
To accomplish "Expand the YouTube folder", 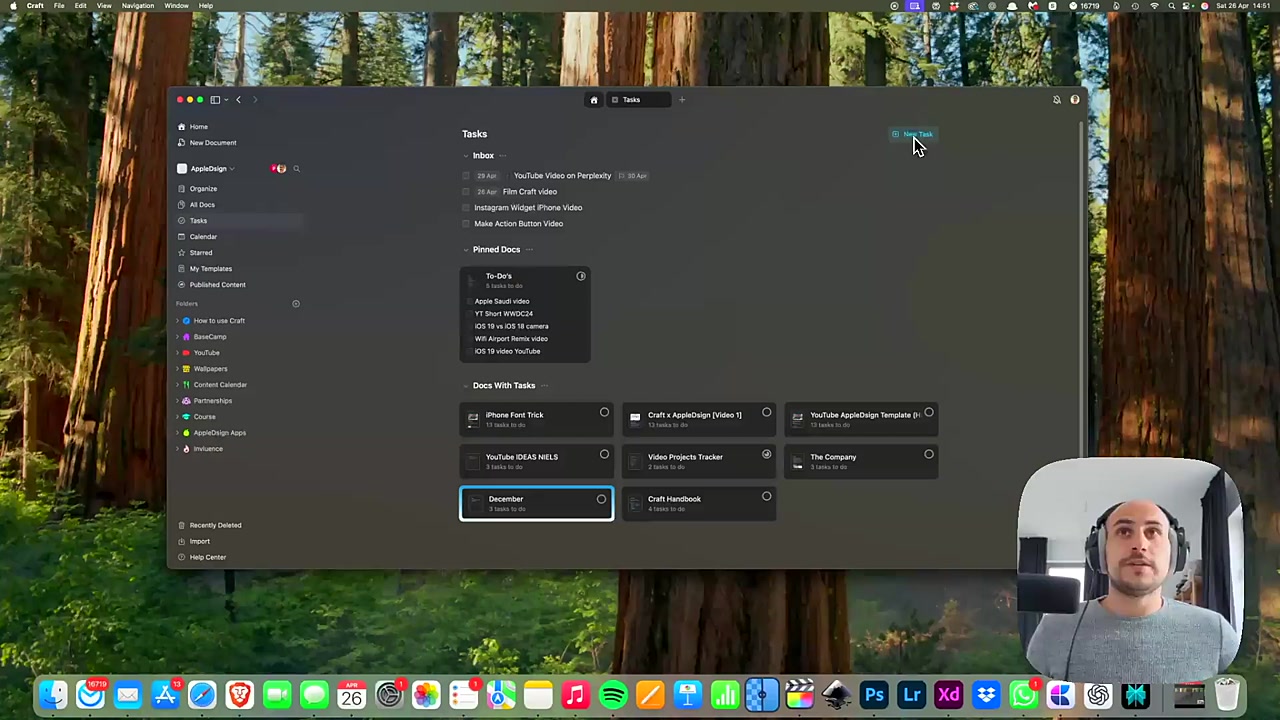I will click(178, 353).
